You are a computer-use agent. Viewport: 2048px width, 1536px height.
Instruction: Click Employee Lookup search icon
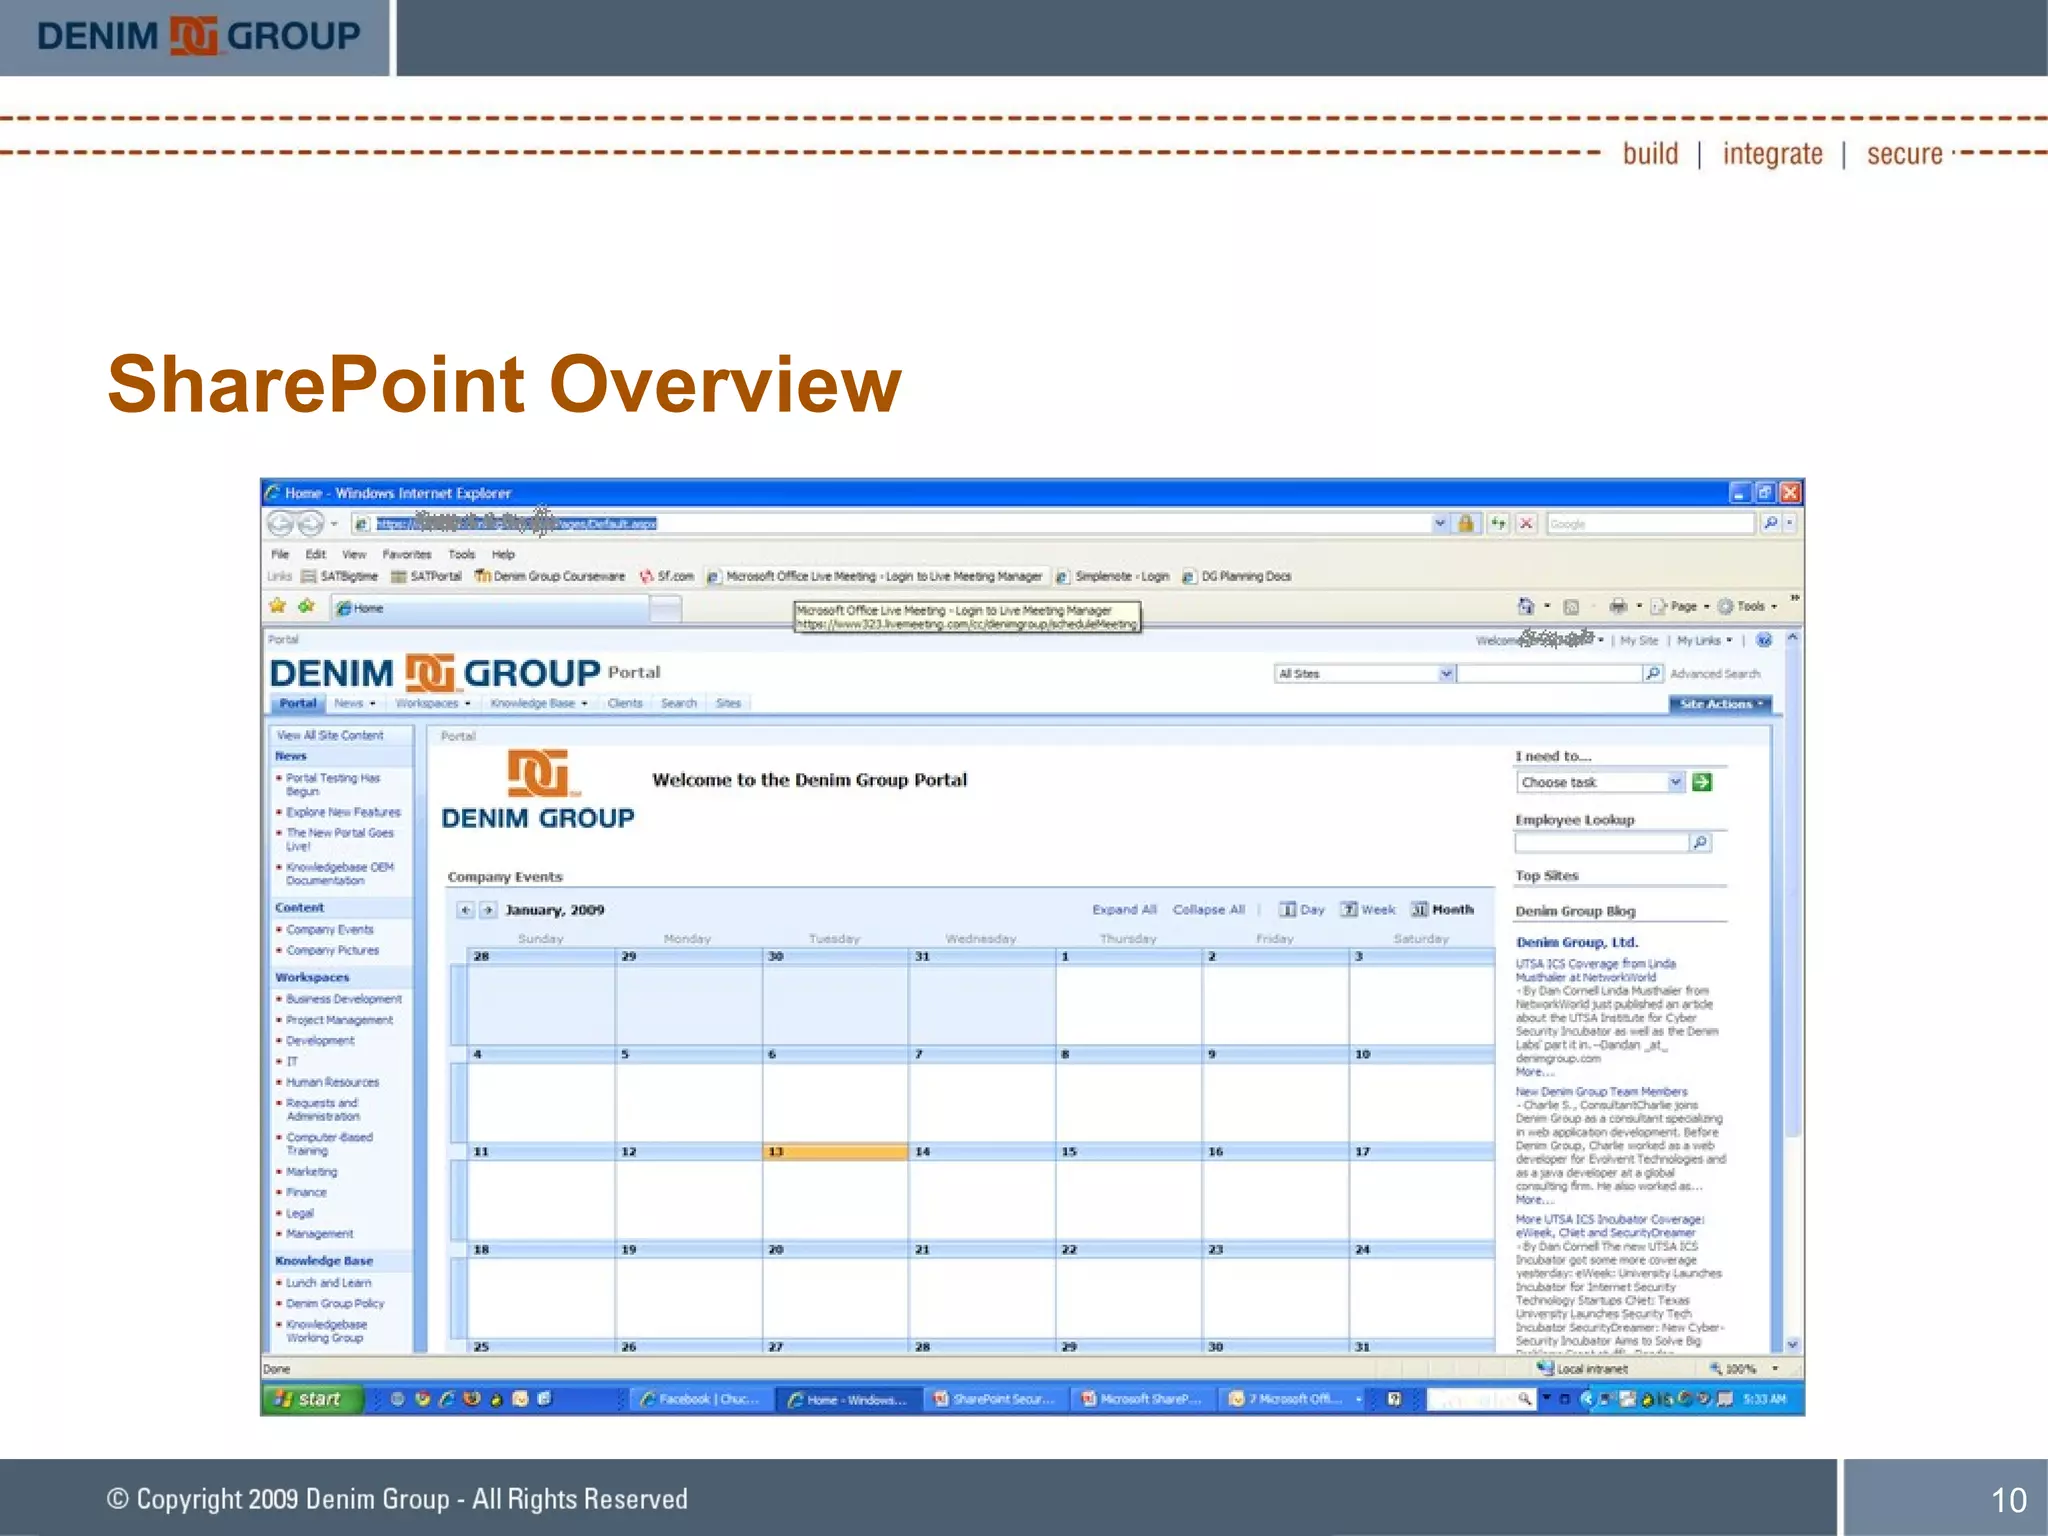[1700, 843]
